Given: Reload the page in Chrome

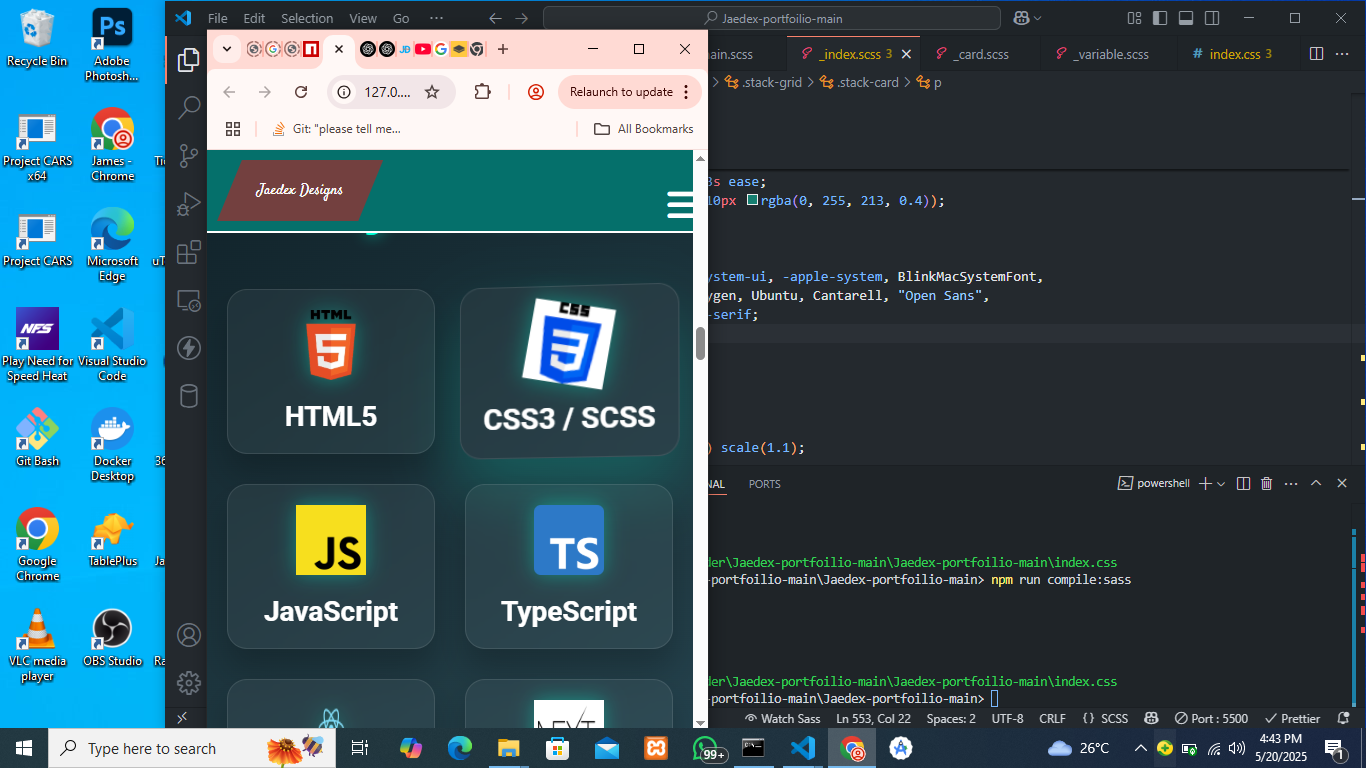Looking at the screenshot, I should (x=301, y=92).
